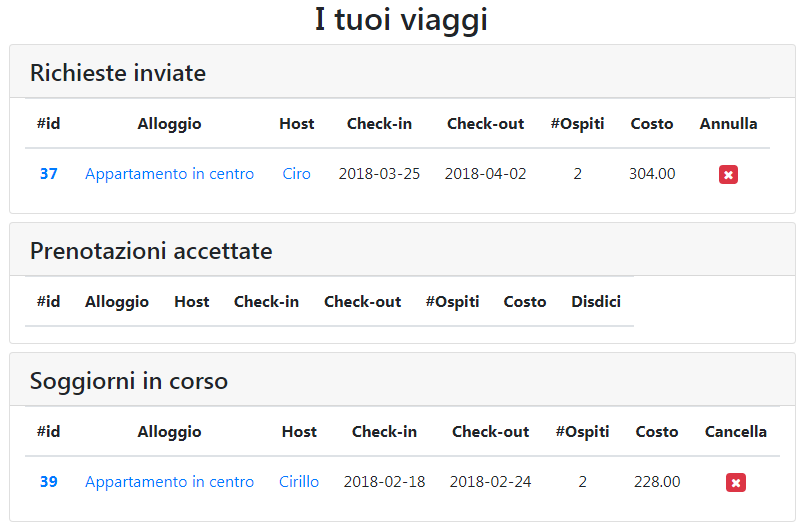Open Appartamento in centro in Soggiorni in corso

pyautogui.click(x=170, y=482)
